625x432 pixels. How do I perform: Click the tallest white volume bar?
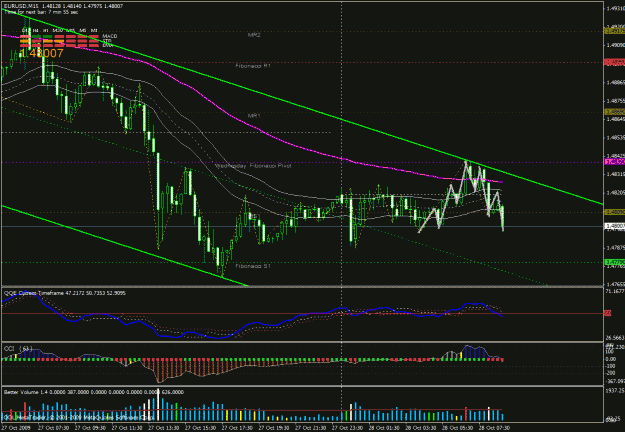[158, 406]
